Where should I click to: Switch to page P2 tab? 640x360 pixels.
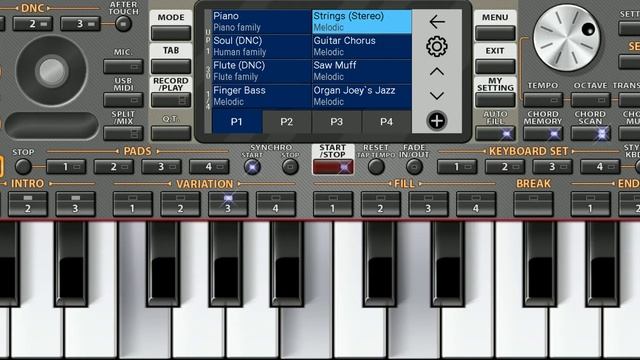coord(287,122)
